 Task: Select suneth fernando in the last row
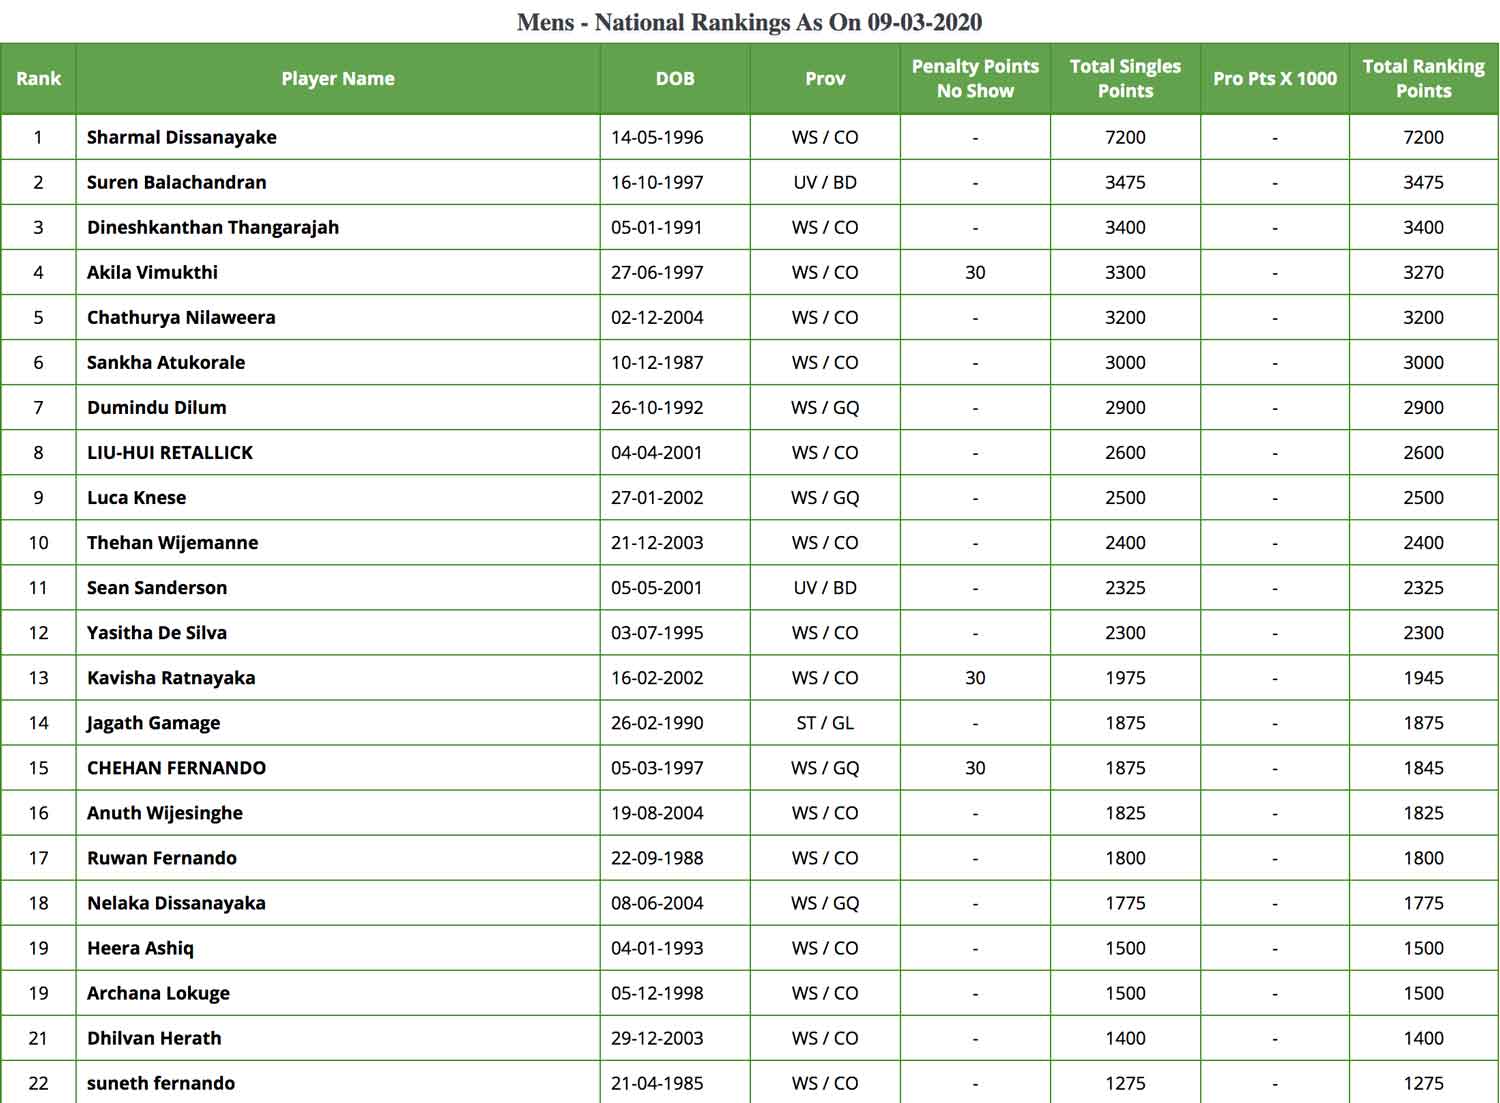[x=161, y=1083]
